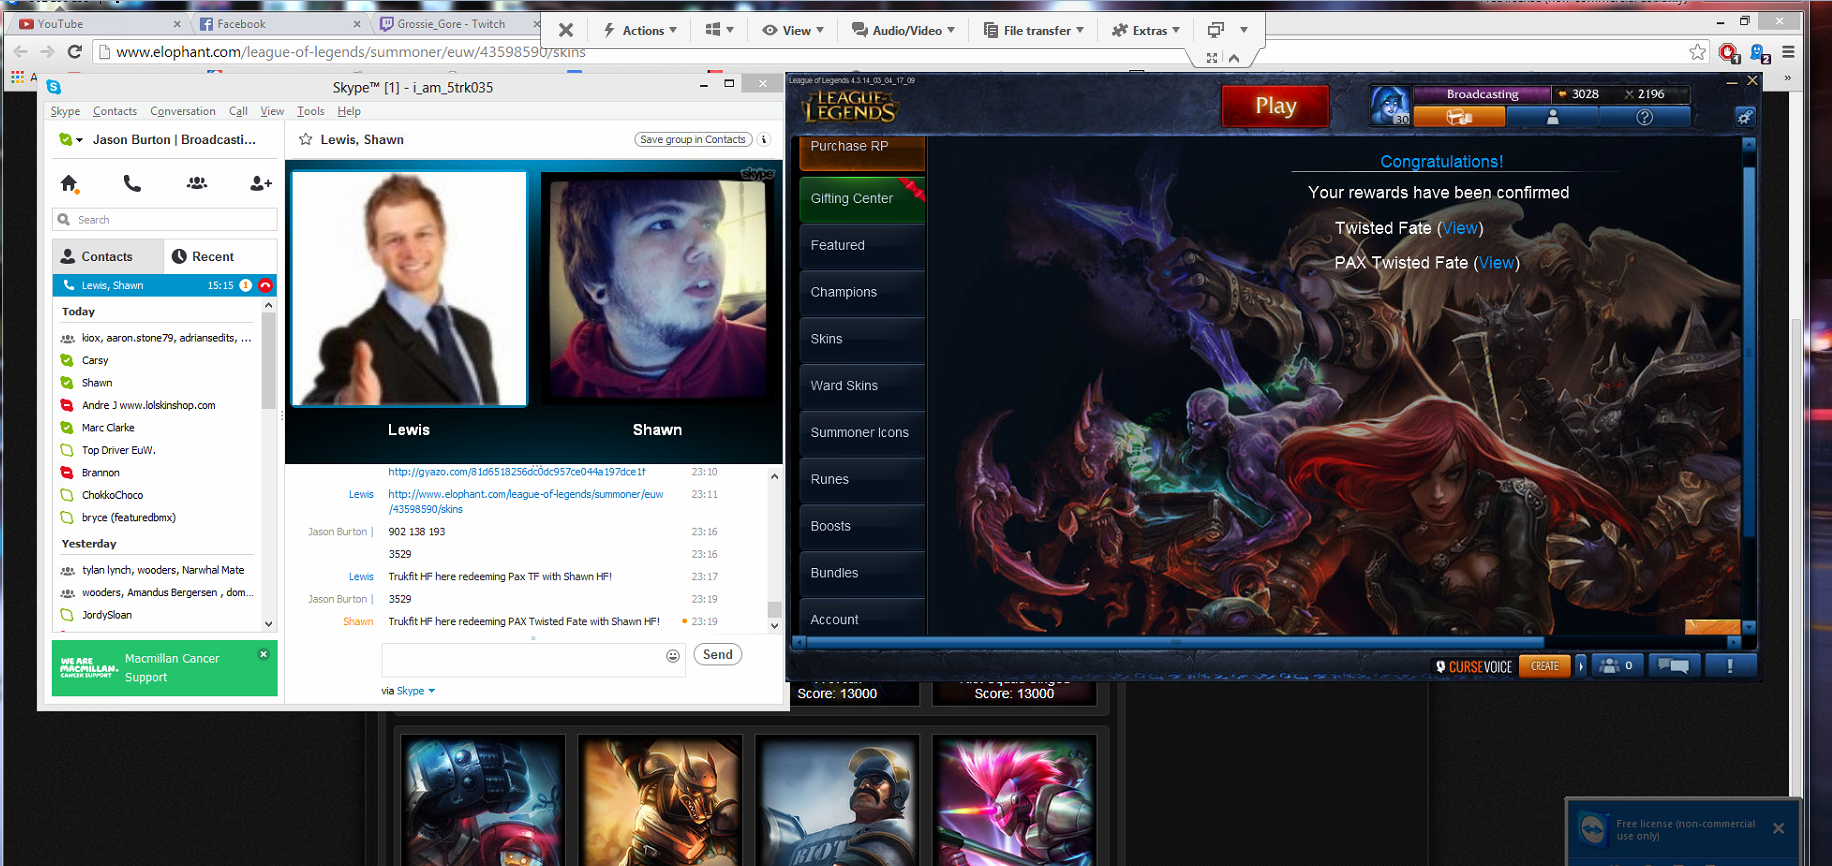The height and width of the screenshot is (866, 1832).
Task: Reload the Chrome page
Action: pos(74,51)
